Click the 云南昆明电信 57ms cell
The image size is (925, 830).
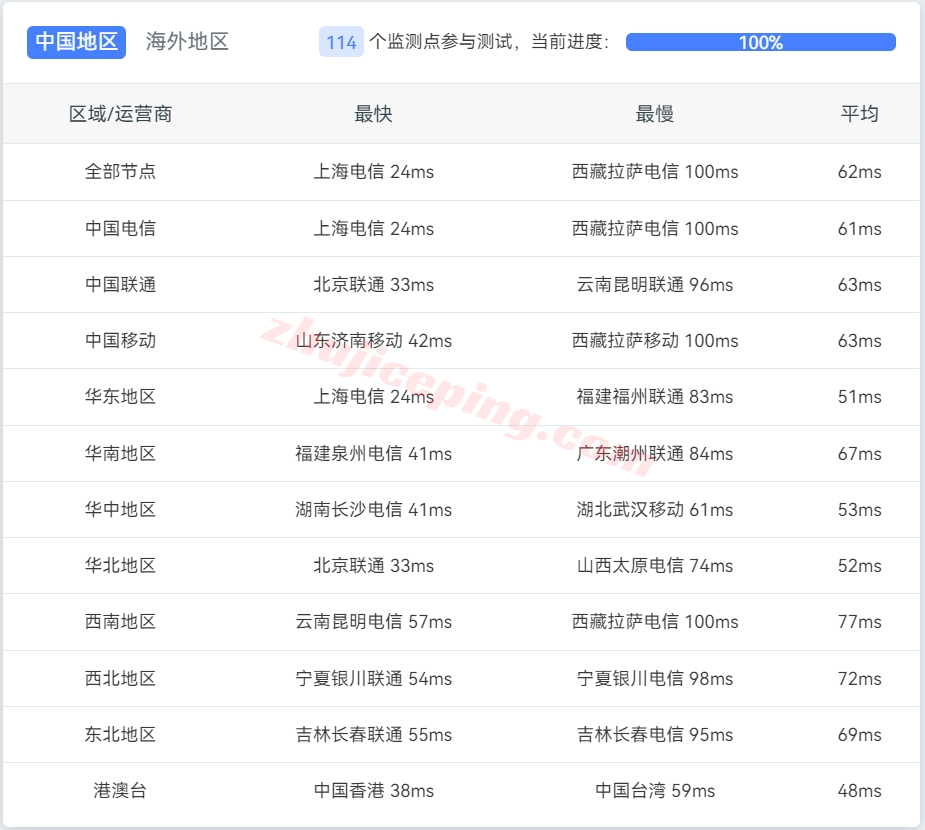click(373, 622)
